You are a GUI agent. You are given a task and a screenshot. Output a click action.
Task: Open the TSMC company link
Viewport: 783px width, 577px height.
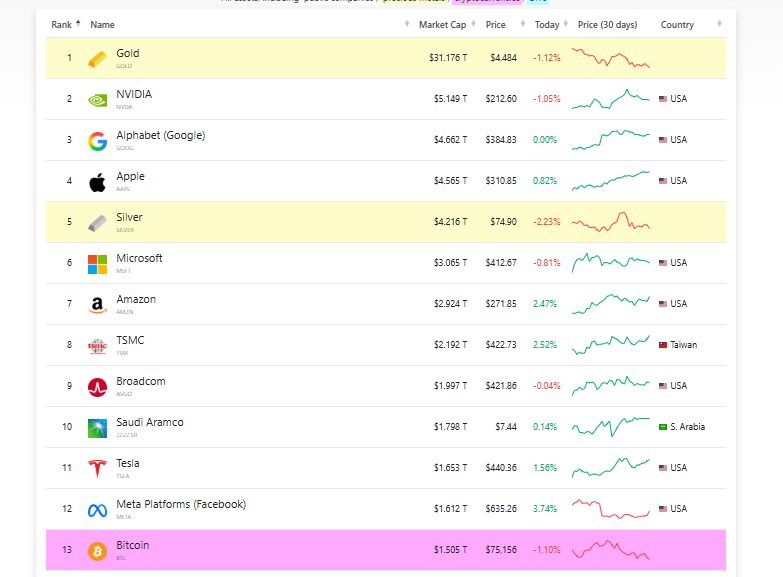pyautogui.click(x=130, y=340)
